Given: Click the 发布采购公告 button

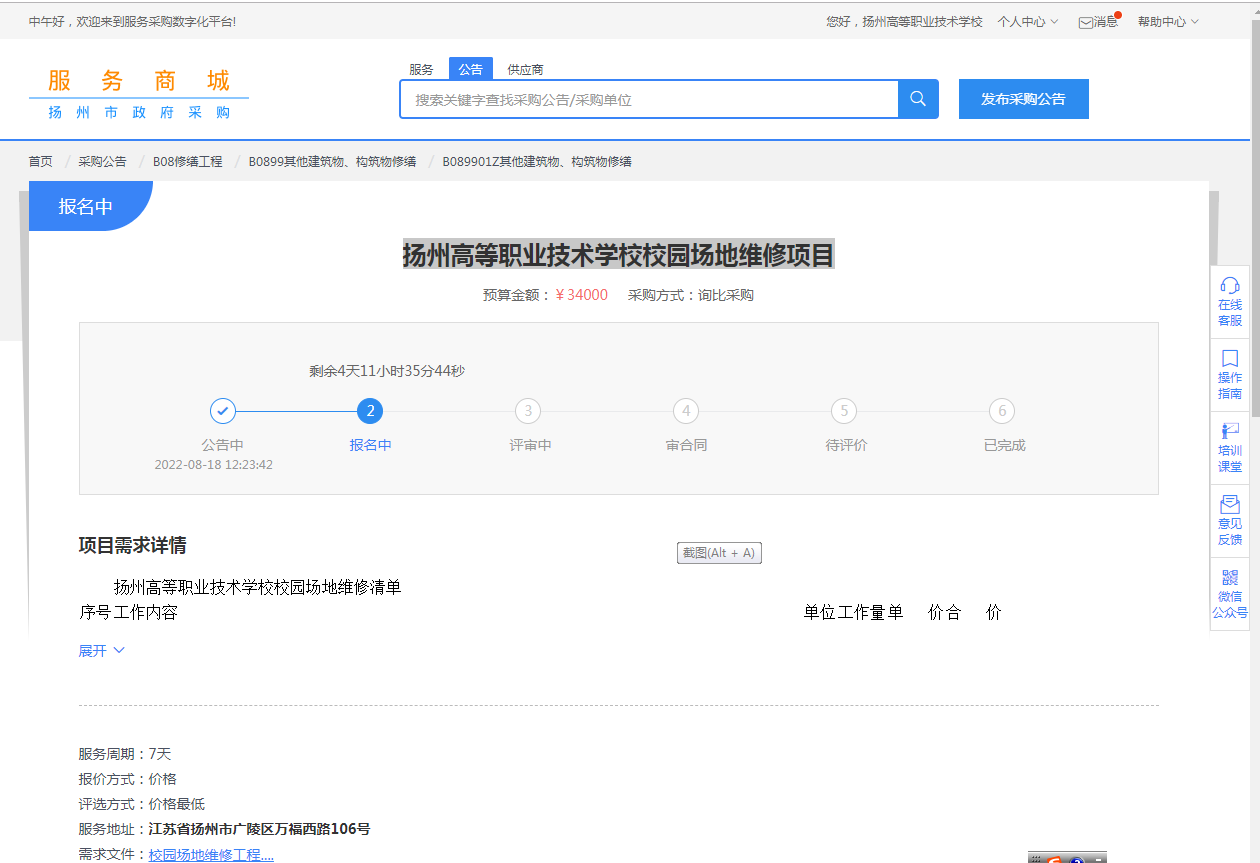Looking at the screenshot, I should pyautogui.click(x=1023, y=99).
